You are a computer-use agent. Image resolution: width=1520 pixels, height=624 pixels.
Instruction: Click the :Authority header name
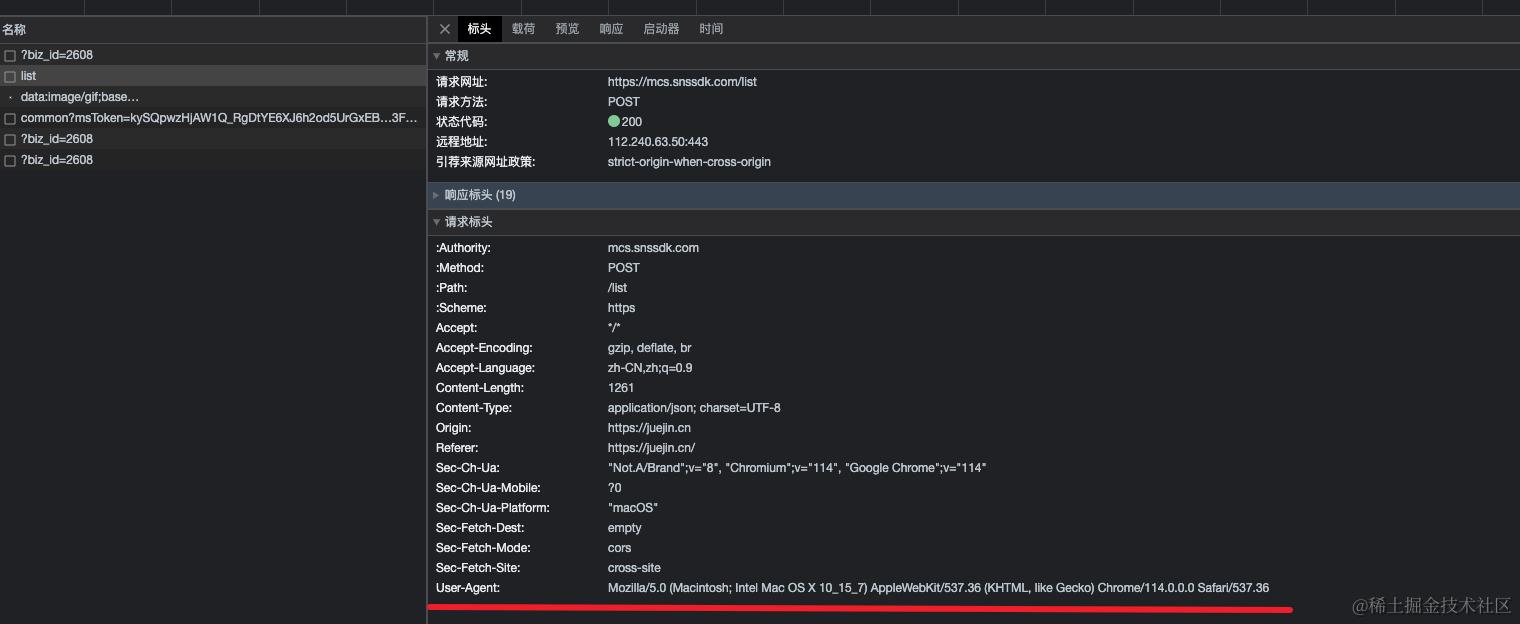point(463,248)
